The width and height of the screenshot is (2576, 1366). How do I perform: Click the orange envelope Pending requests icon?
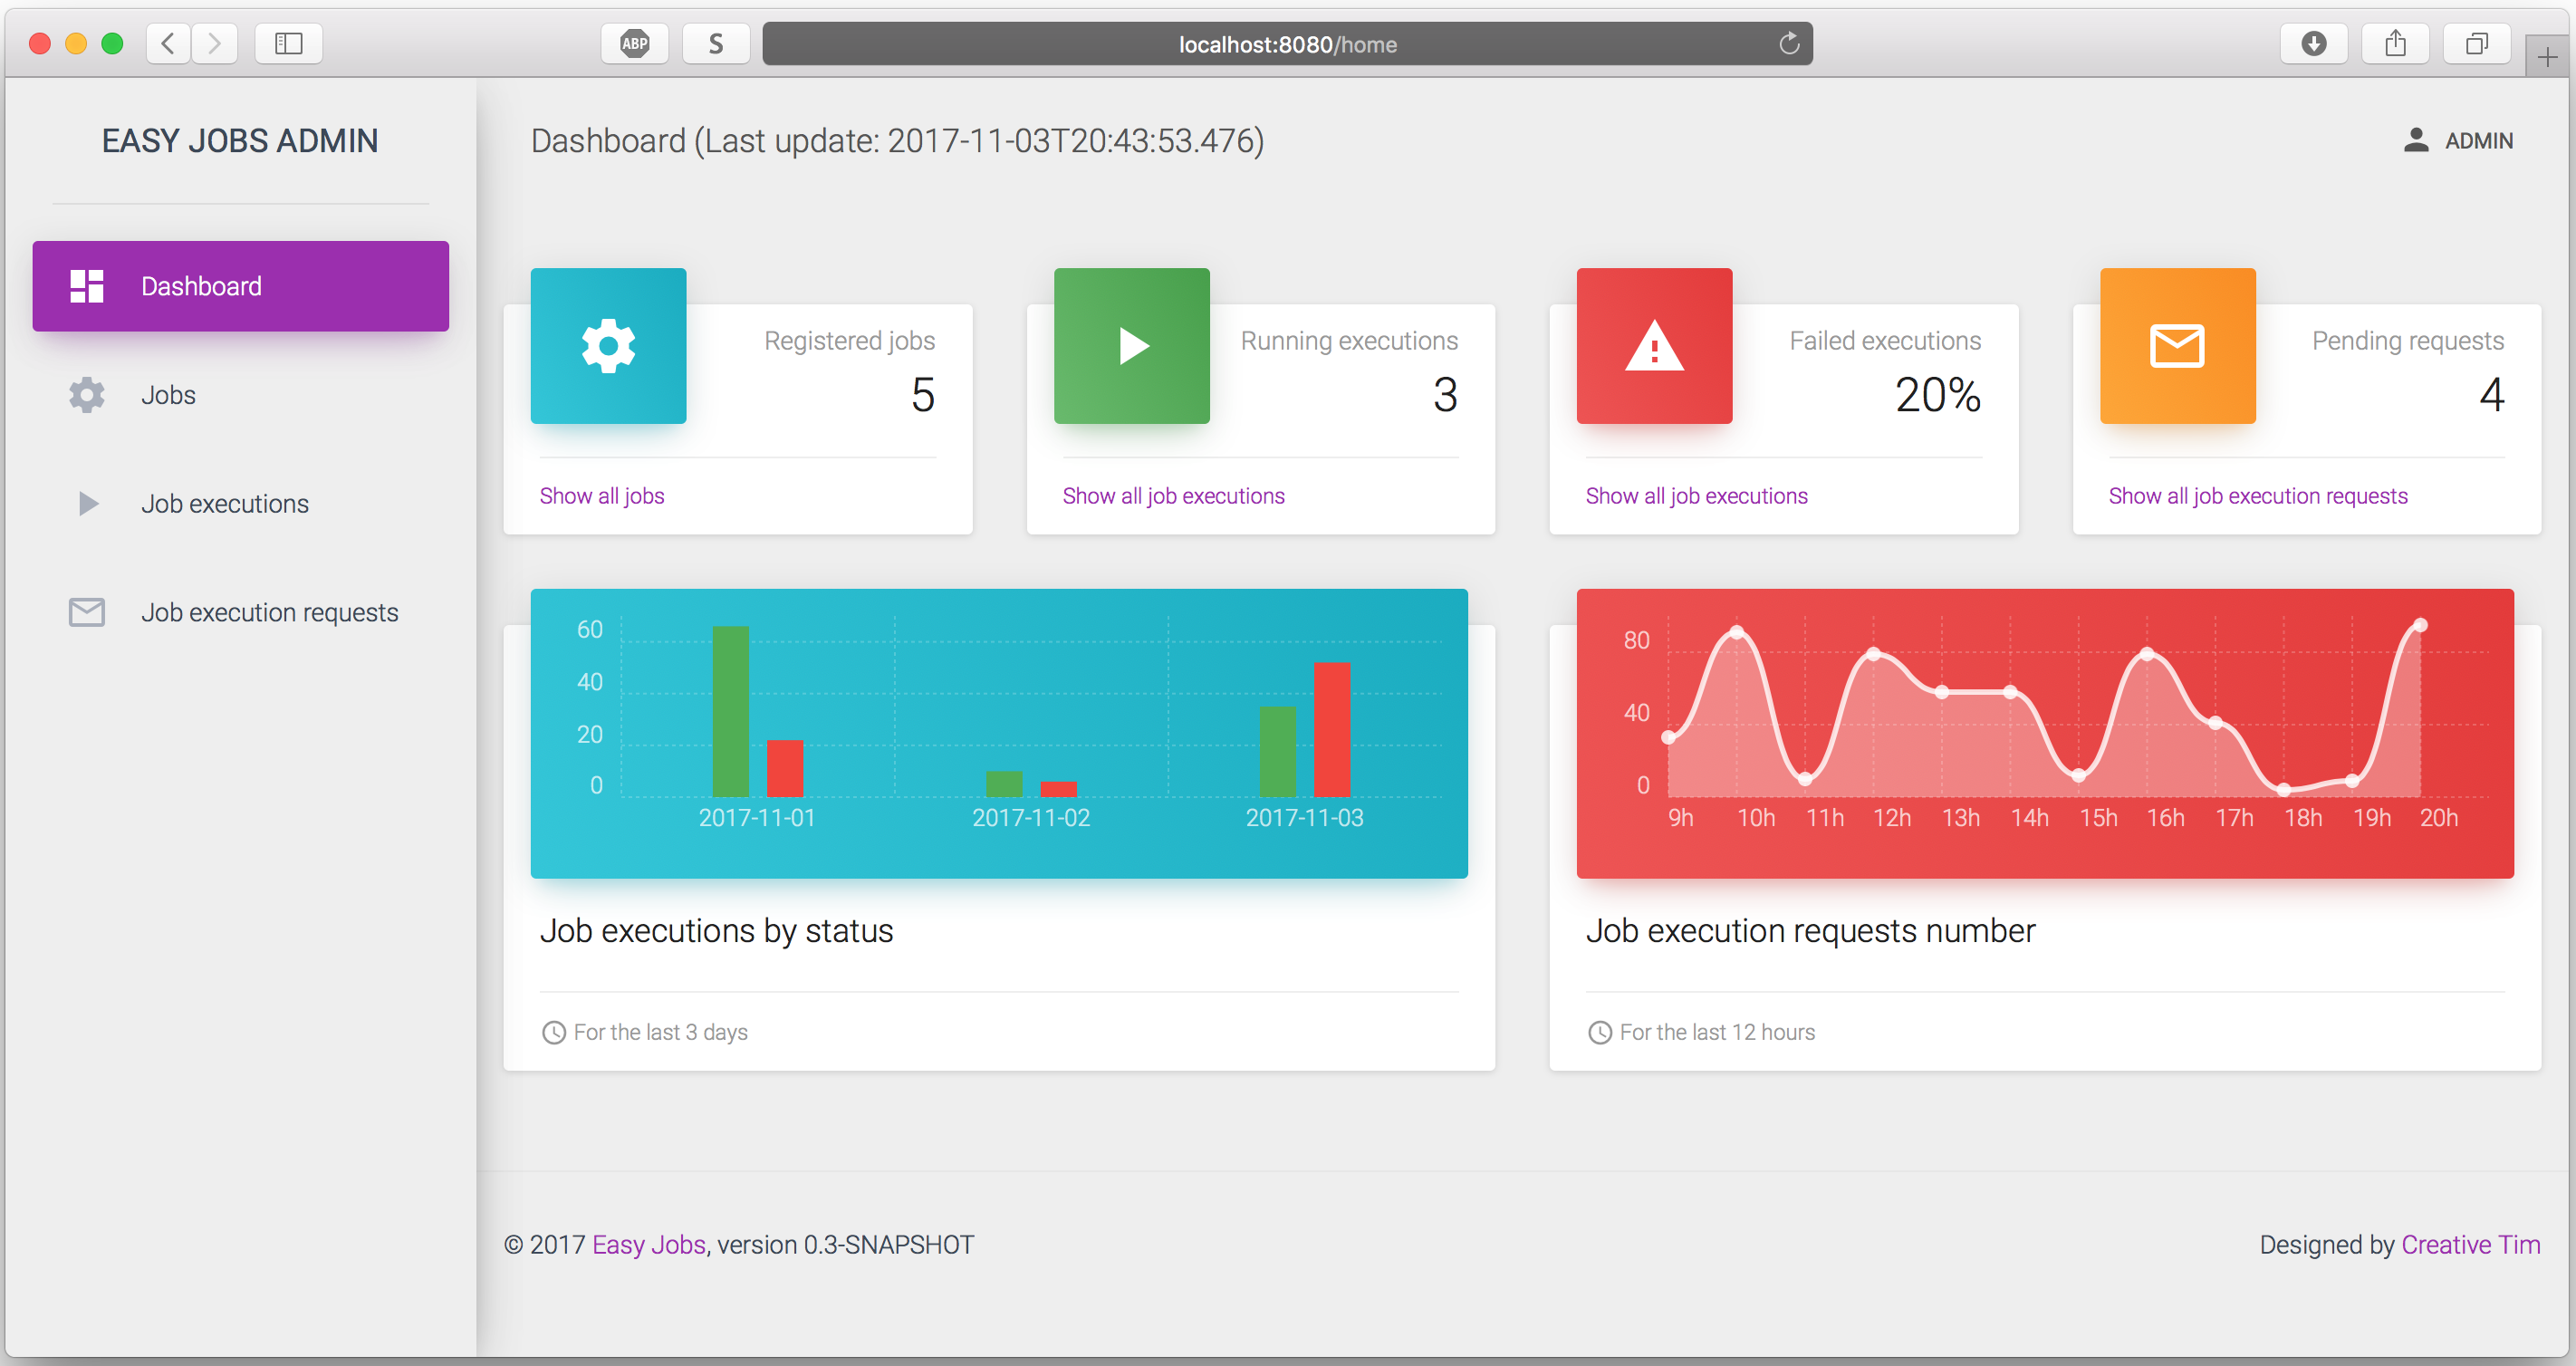[2177, 346]
